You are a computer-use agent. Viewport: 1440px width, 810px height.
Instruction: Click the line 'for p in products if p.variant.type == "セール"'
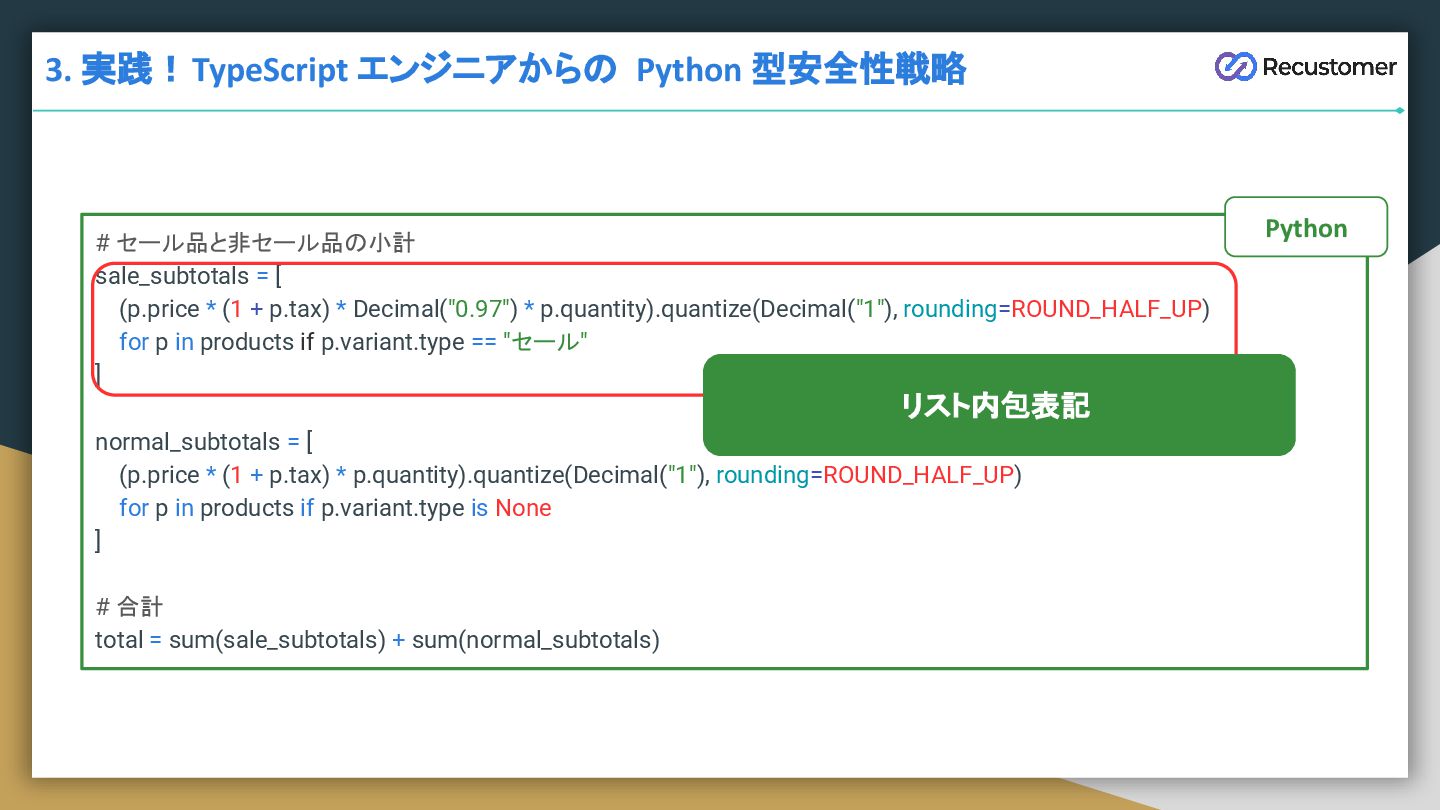353,342
